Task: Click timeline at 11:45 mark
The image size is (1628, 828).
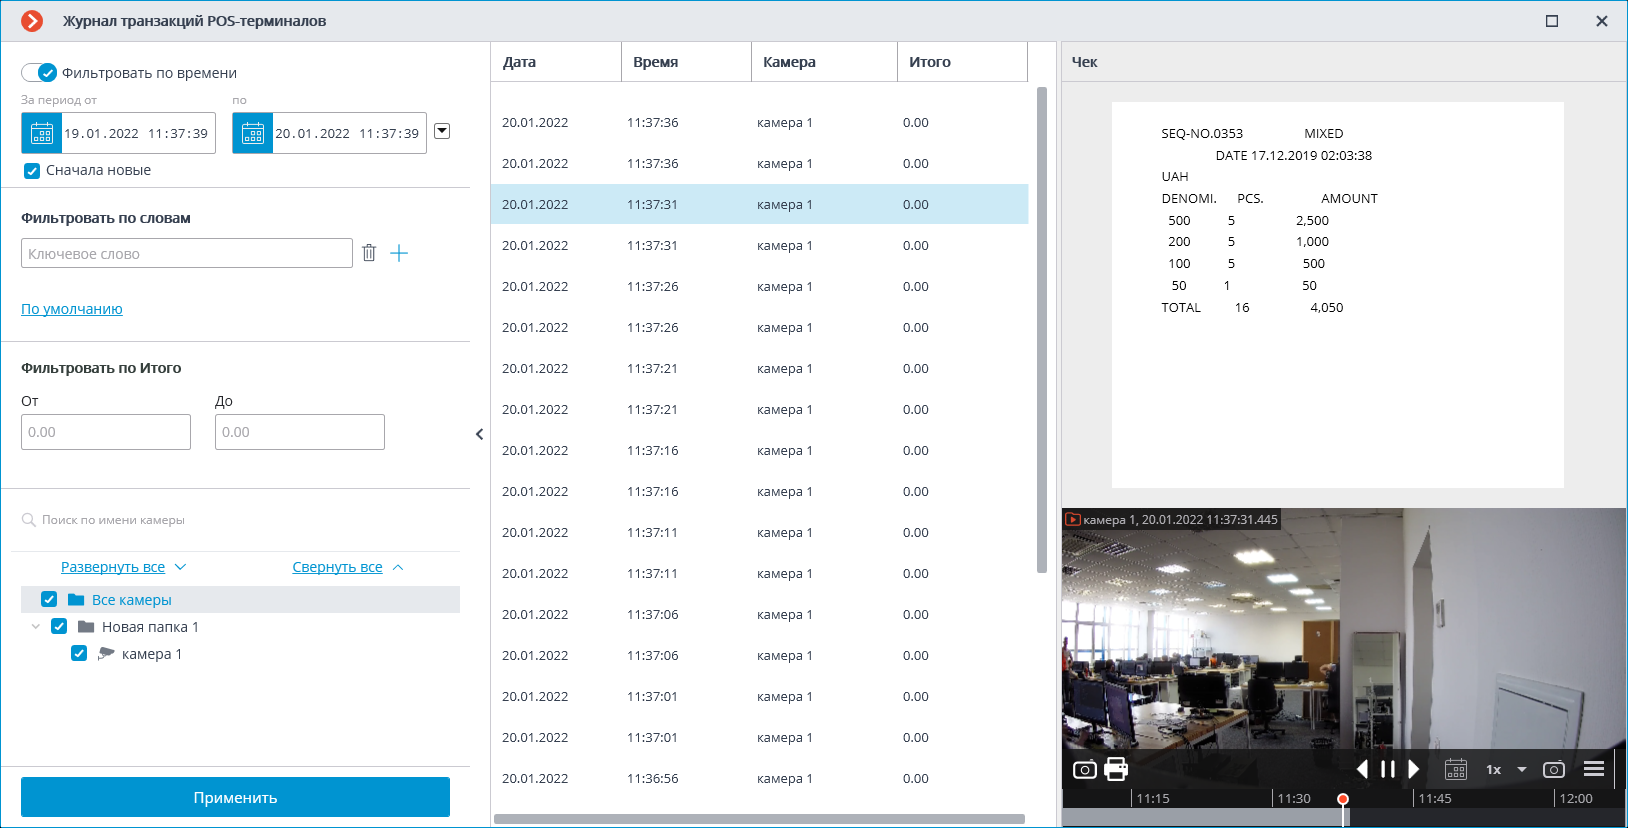Action: click(1434, 798)
